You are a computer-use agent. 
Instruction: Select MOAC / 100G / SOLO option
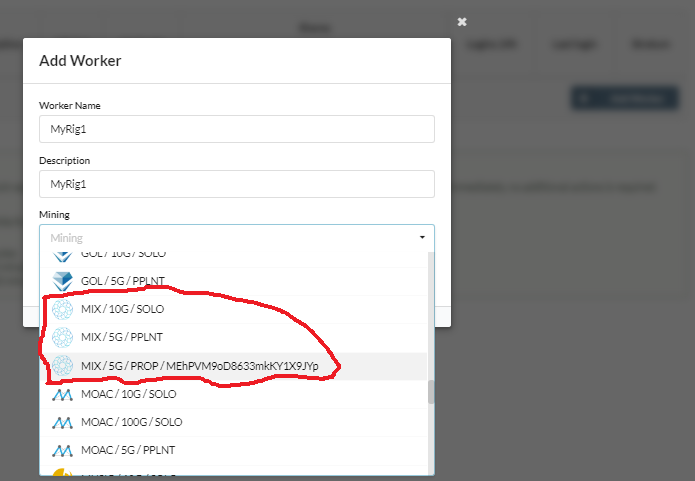click(x=234, y=422)
